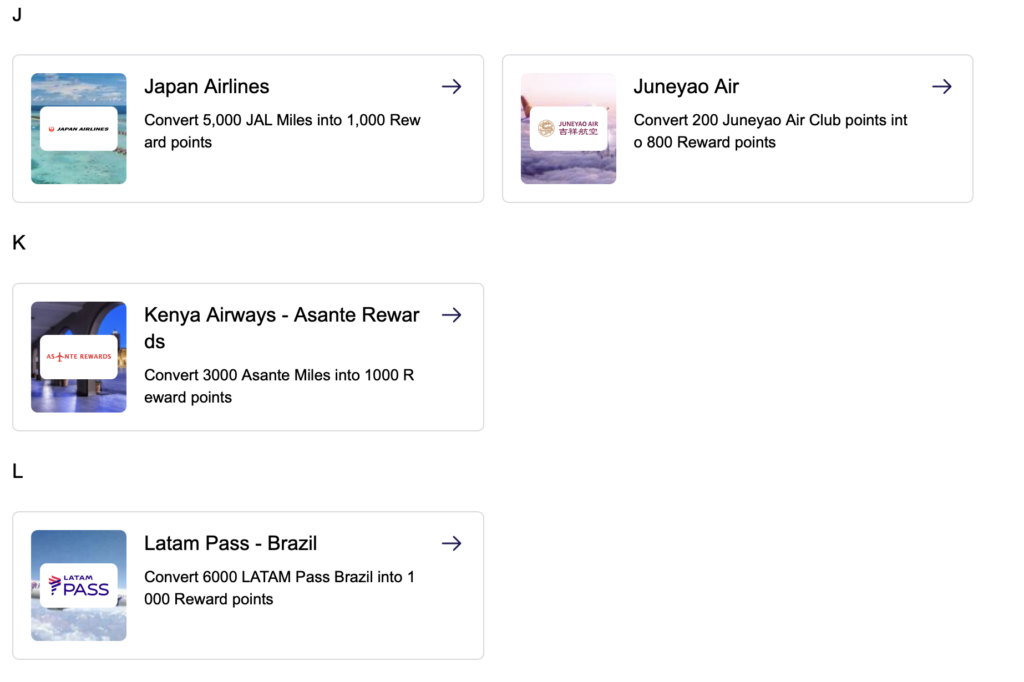Image resolution: width=1024 pixels, height=682 pixels.
Task: Select Kenya Airways - Asante Rewards heading
Action: tap(281, 328)
